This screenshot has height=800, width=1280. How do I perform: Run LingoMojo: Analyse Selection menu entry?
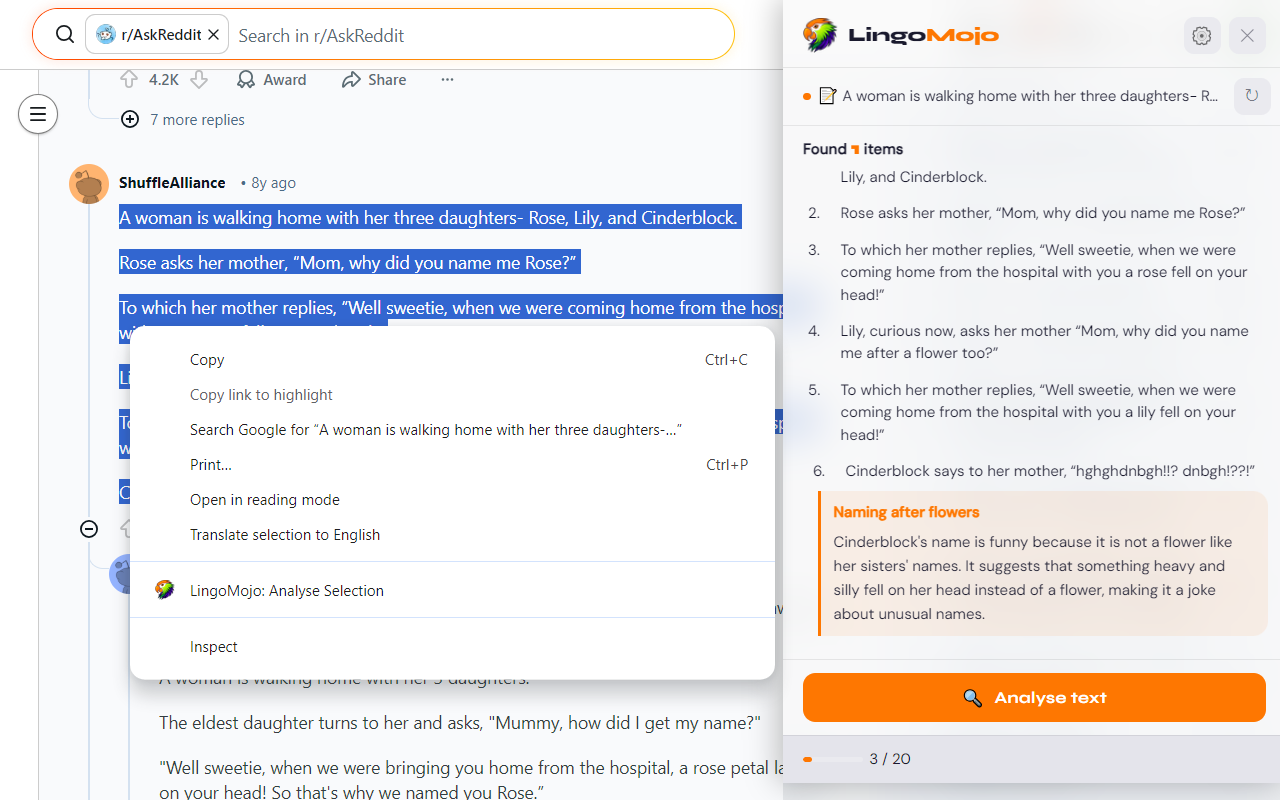(452, 591)
